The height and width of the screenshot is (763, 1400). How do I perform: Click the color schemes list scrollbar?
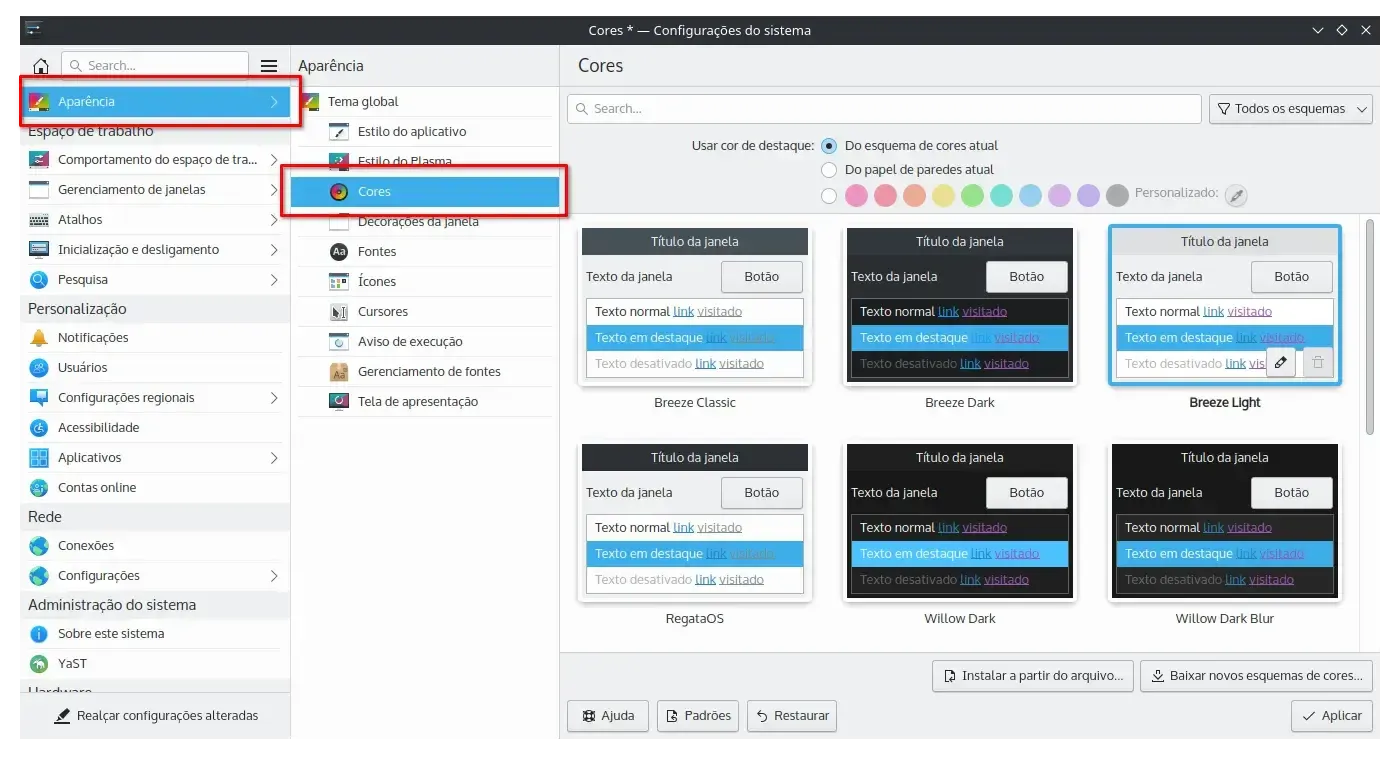click(1370, 326)
